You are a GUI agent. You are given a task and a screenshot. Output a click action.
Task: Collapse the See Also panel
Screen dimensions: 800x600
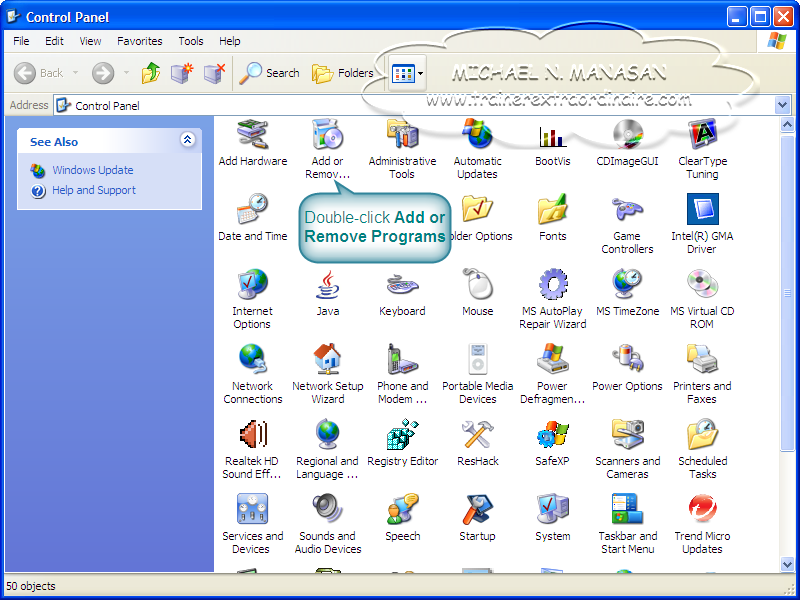187,141
